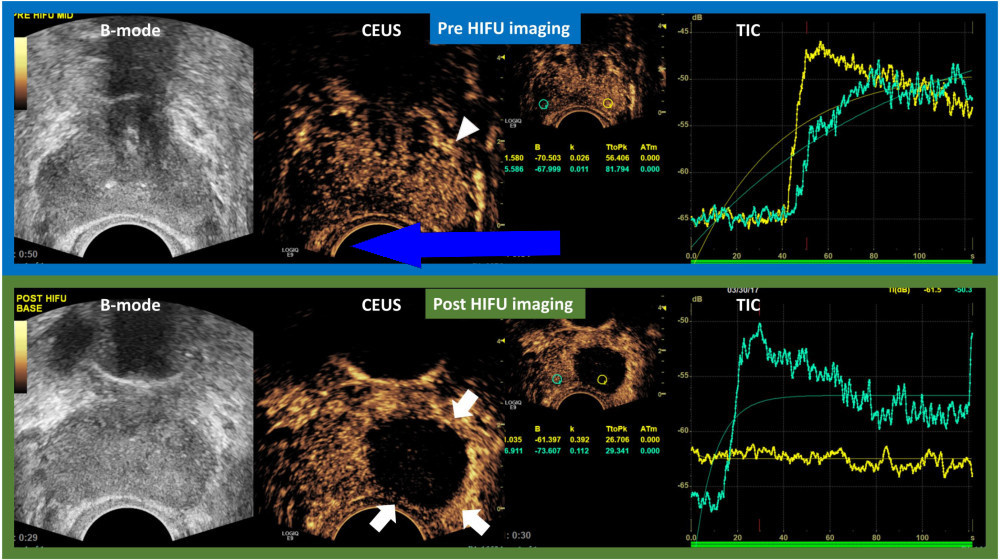Viewport: 1000px width, 560px height.
Task: Click the -65 dB axis label in pre HIFU TIC
Action: pos(683,218)
